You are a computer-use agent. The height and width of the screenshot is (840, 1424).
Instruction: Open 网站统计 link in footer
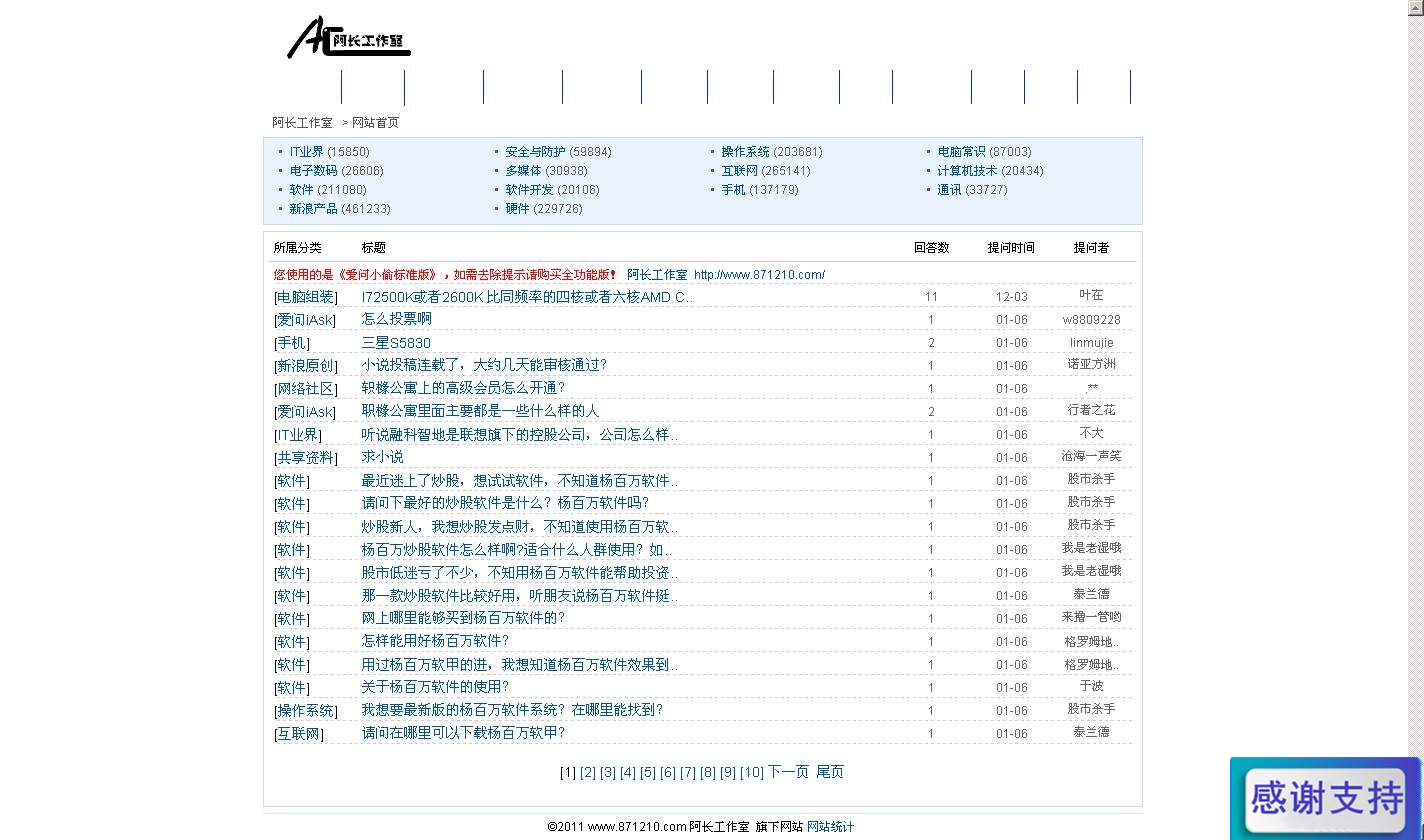click(x=831, y=827)
